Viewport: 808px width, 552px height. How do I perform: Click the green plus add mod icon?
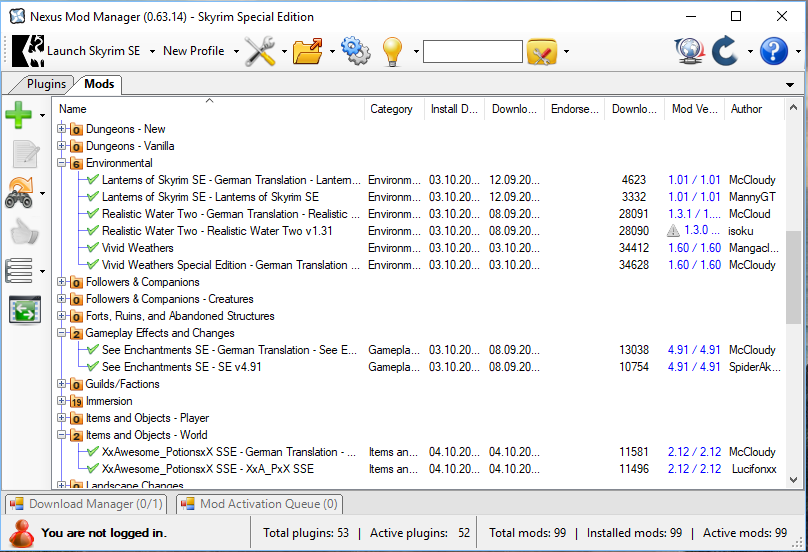click(19, 115)
